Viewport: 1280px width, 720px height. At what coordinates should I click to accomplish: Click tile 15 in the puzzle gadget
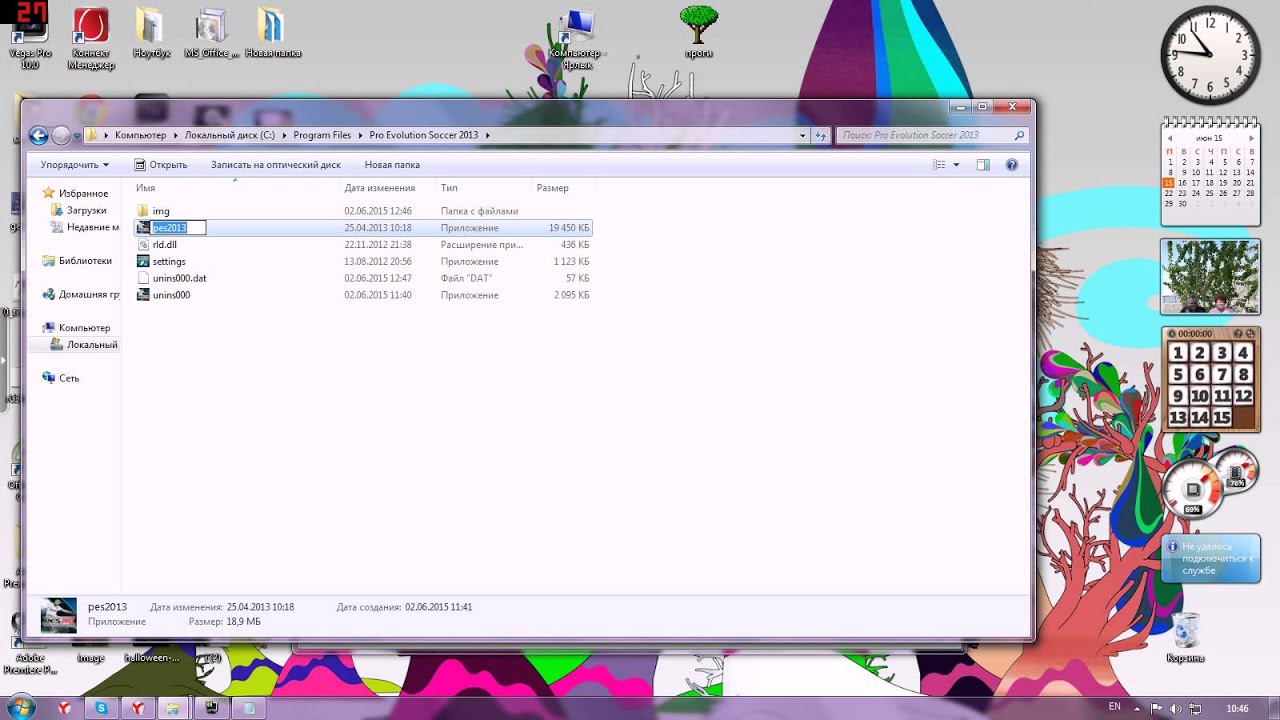tap(1221, 418)
